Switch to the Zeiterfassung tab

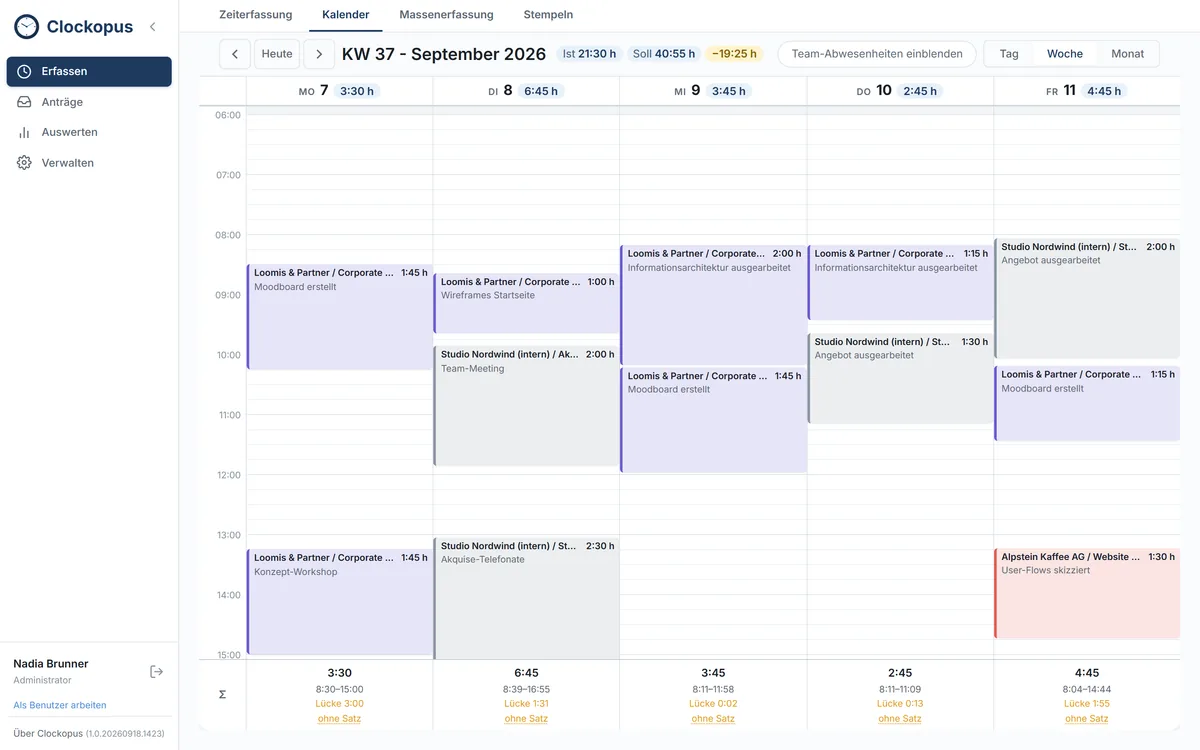[x=256, y=15]
